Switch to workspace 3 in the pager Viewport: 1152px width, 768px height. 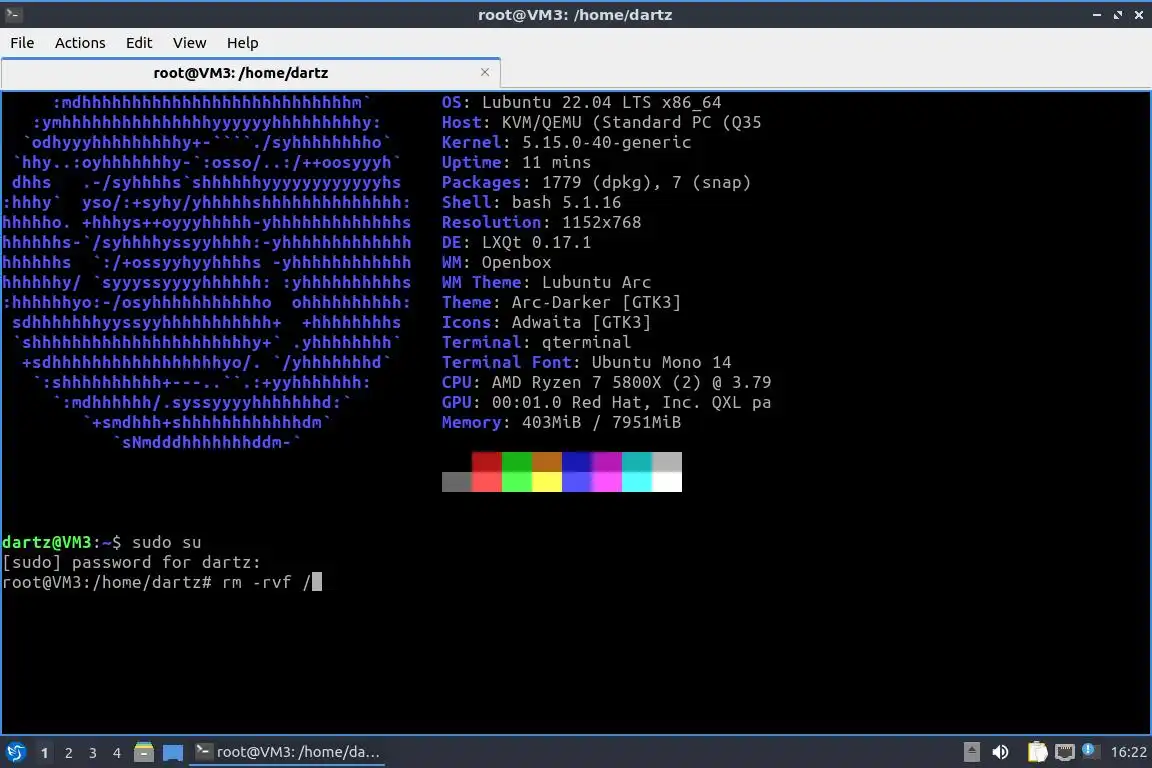tap(93, 753)
